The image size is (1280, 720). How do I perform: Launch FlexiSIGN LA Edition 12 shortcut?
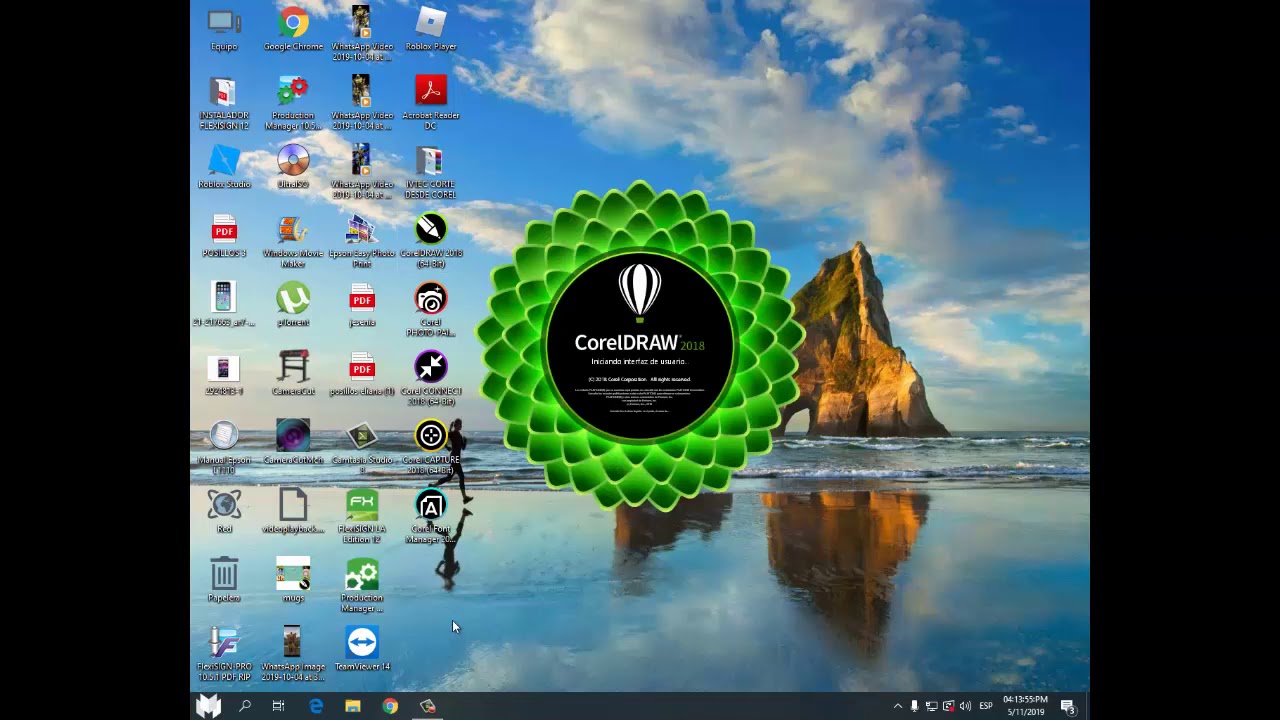point(362,517)
